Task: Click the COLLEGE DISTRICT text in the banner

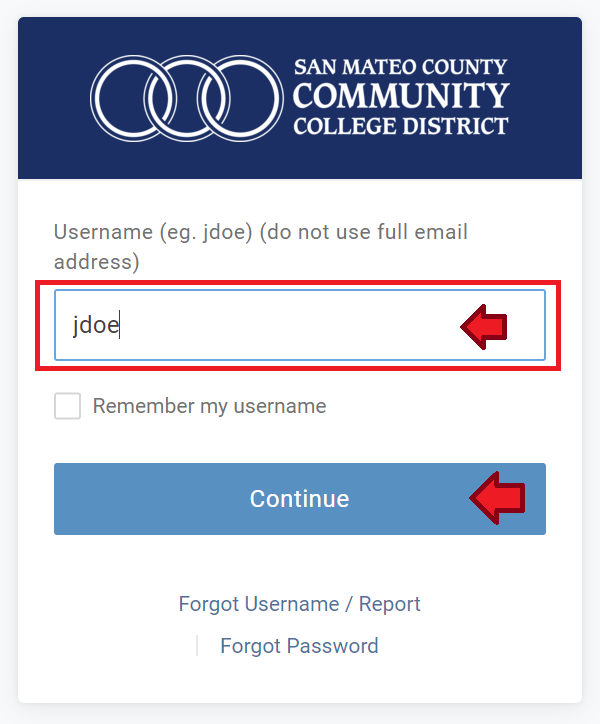Action: click(x=400, y=126)
